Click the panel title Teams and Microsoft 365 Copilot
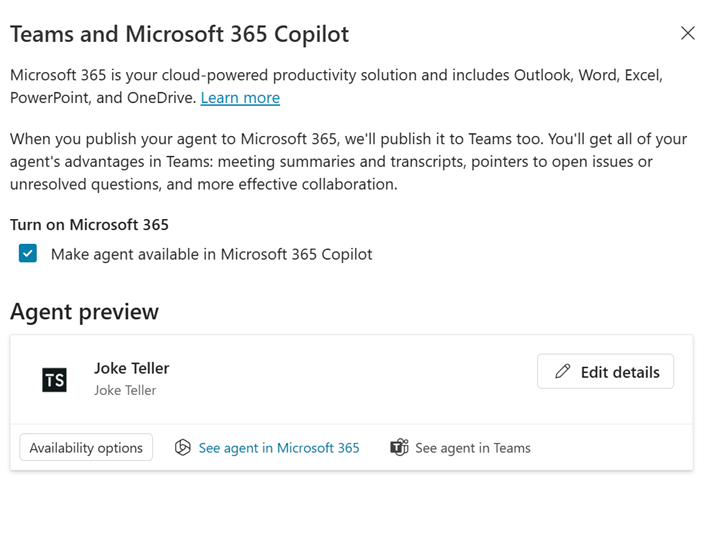Image resolution: width=707 pixels, height=546 pixels. pos(179,34)
